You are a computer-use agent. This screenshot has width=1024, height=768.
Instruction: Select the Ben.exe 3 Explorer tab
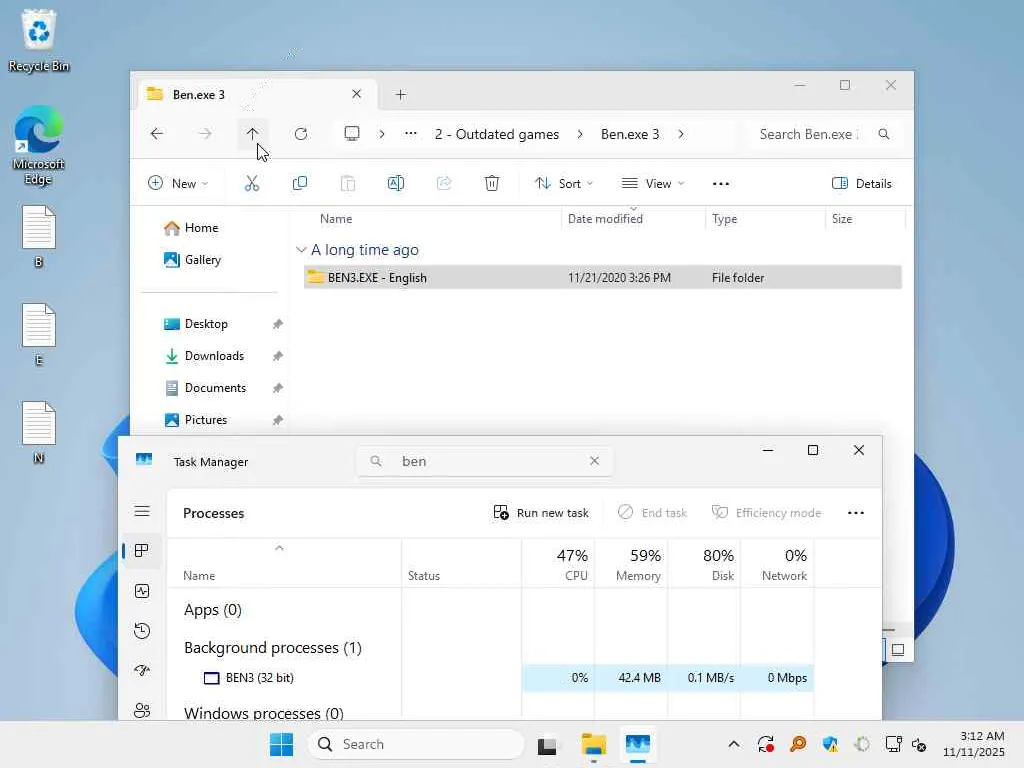click(256, 95)
